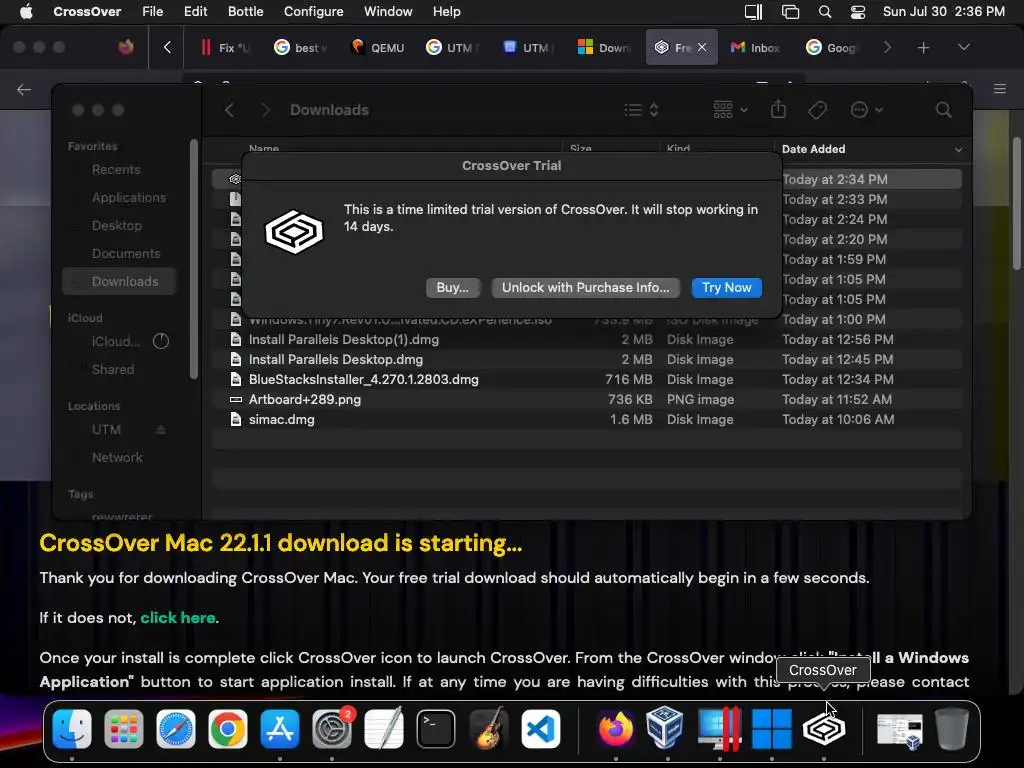Open System Settings from the Dock

coord(332,728)
